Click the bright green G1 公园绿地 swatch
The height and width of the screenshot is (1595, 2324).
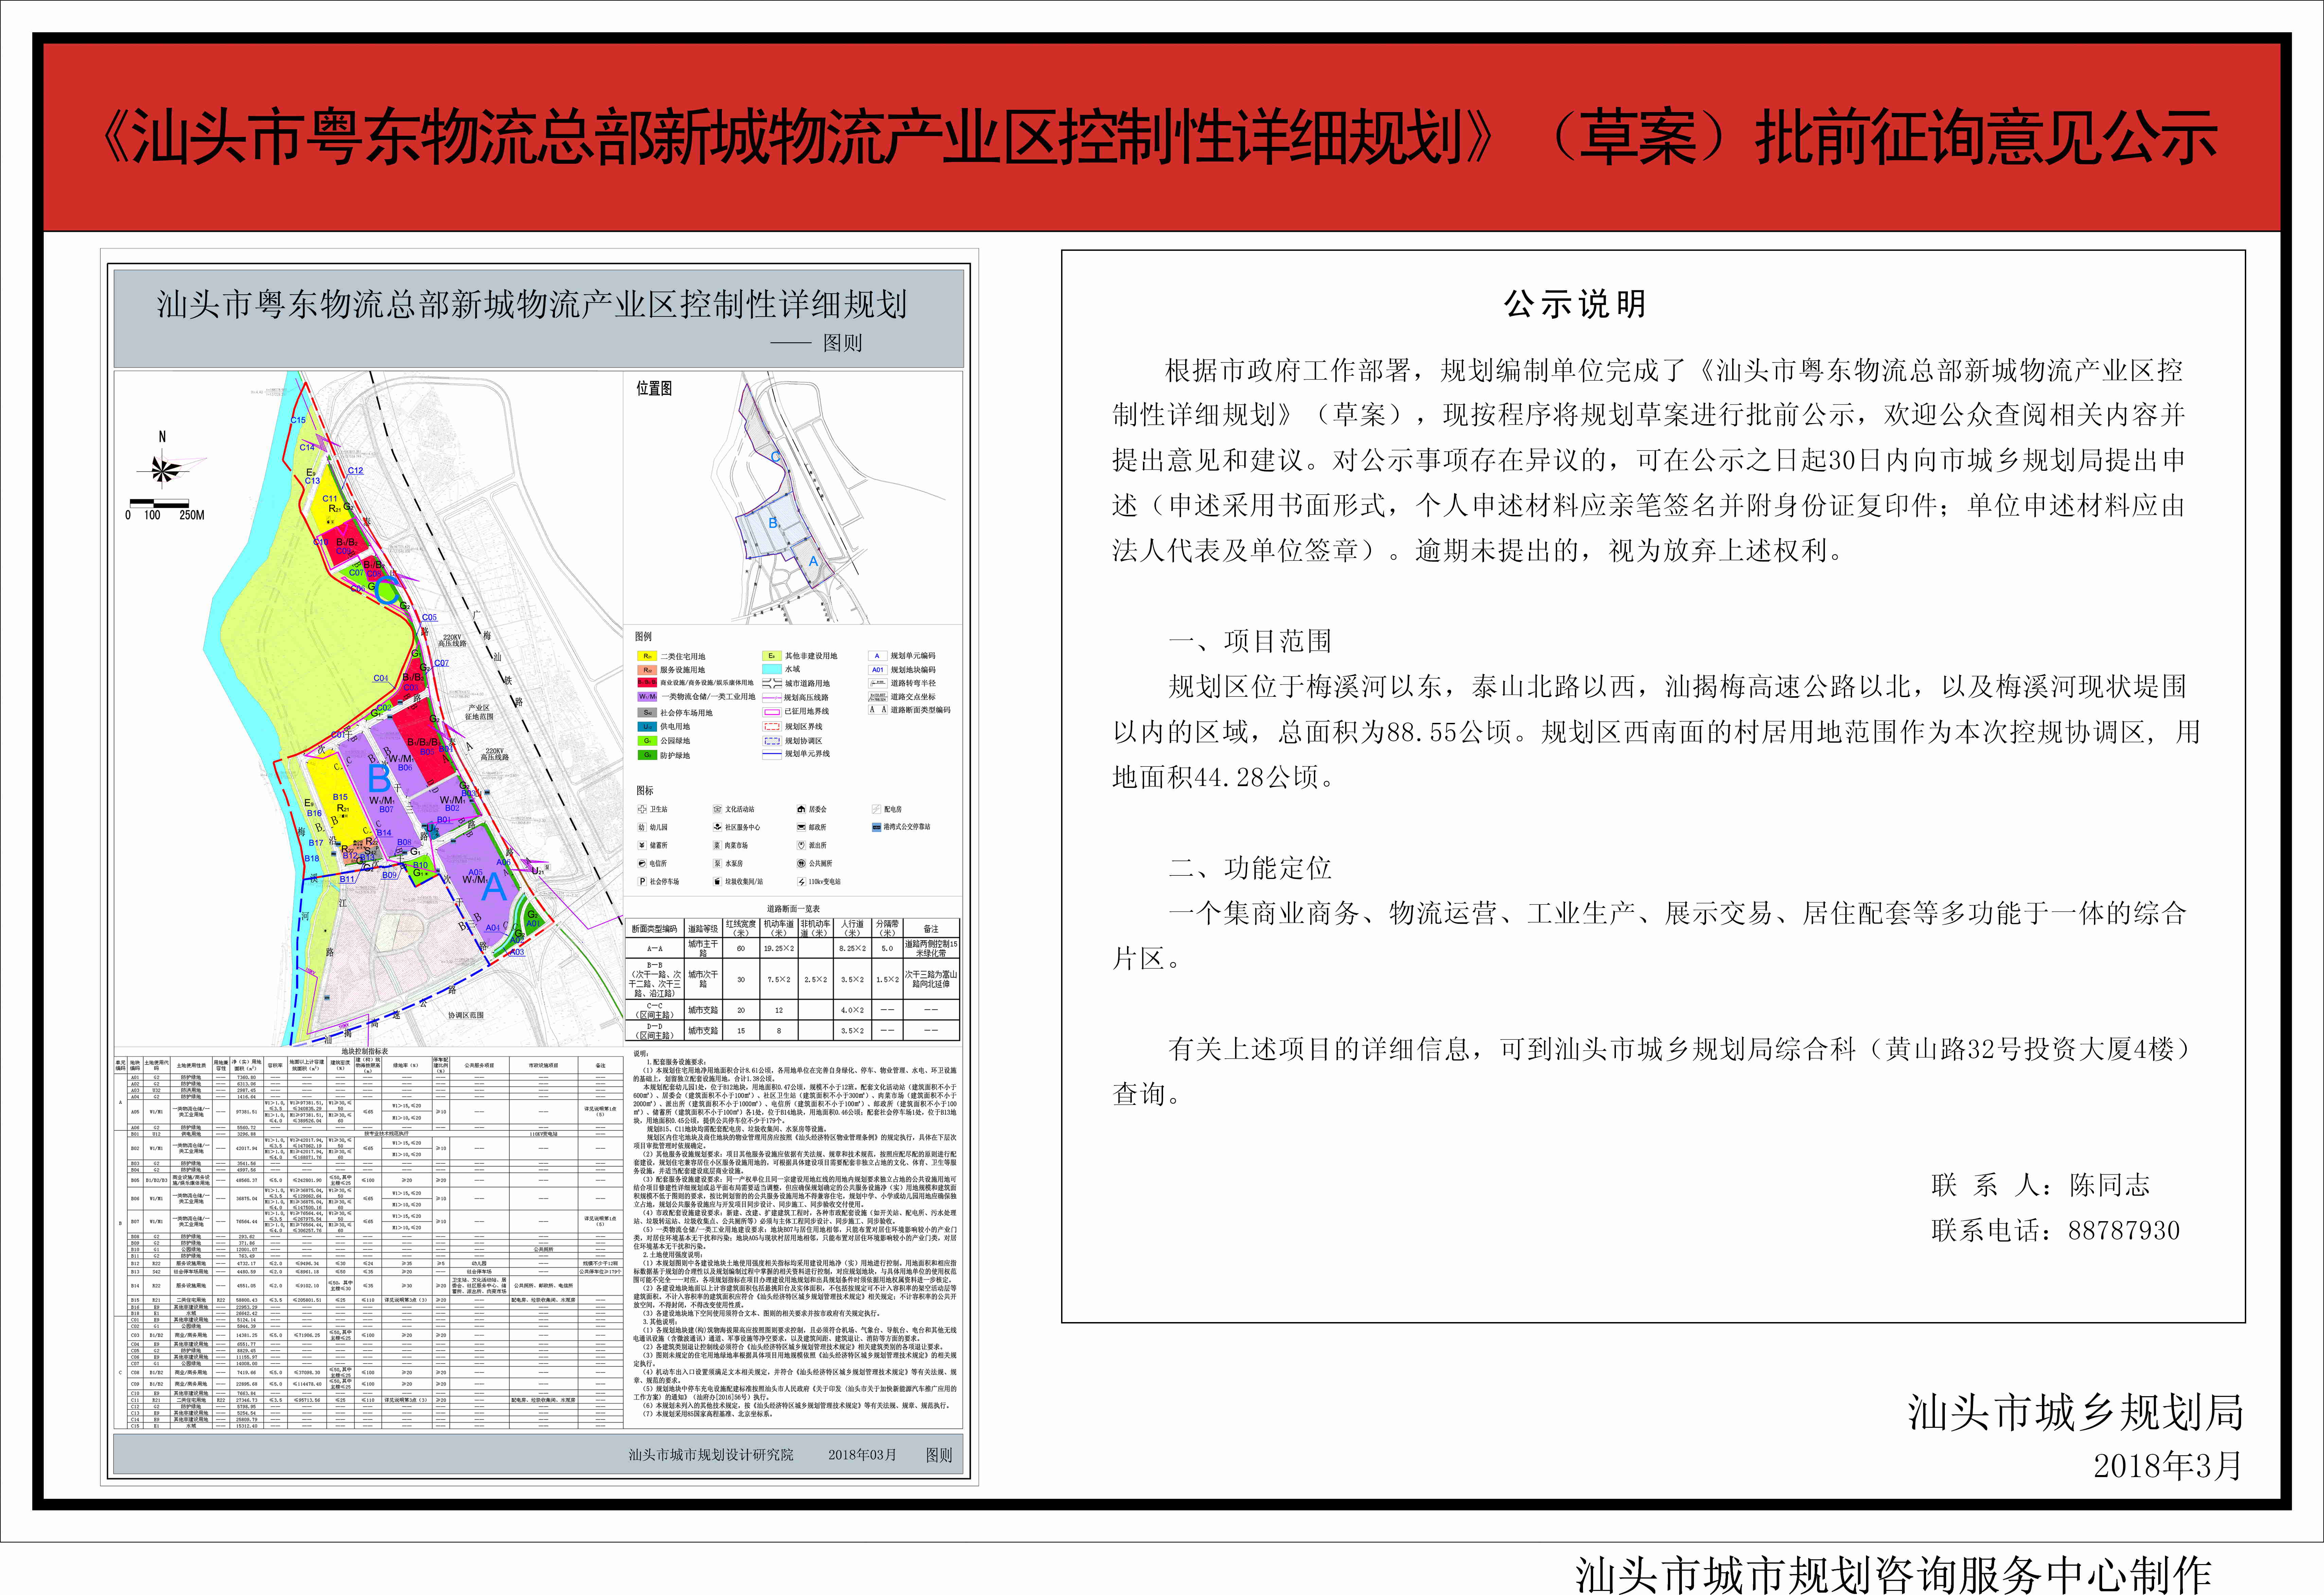pos(647,741)
